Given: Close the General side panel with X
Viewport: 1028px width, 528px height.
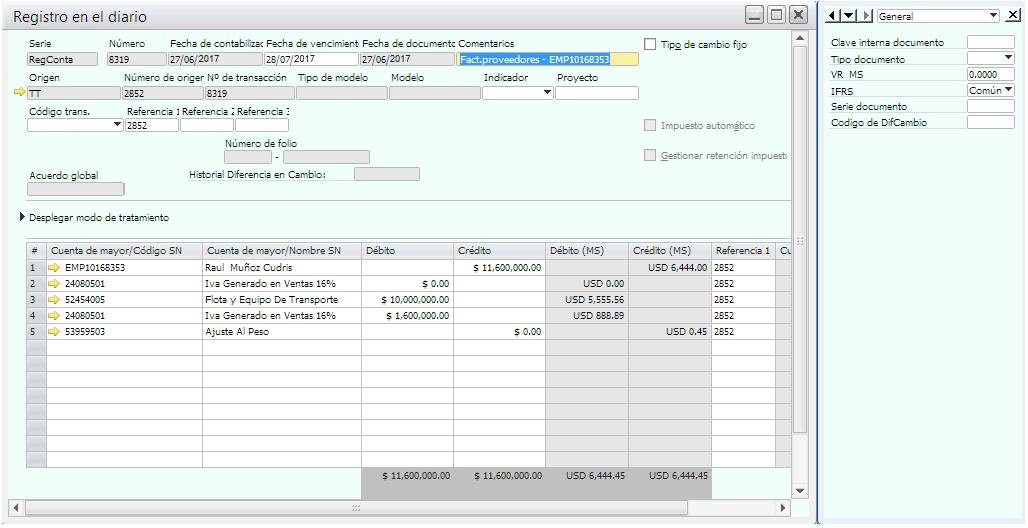Looking at the screenshot, I should (x=1012, y=16).
